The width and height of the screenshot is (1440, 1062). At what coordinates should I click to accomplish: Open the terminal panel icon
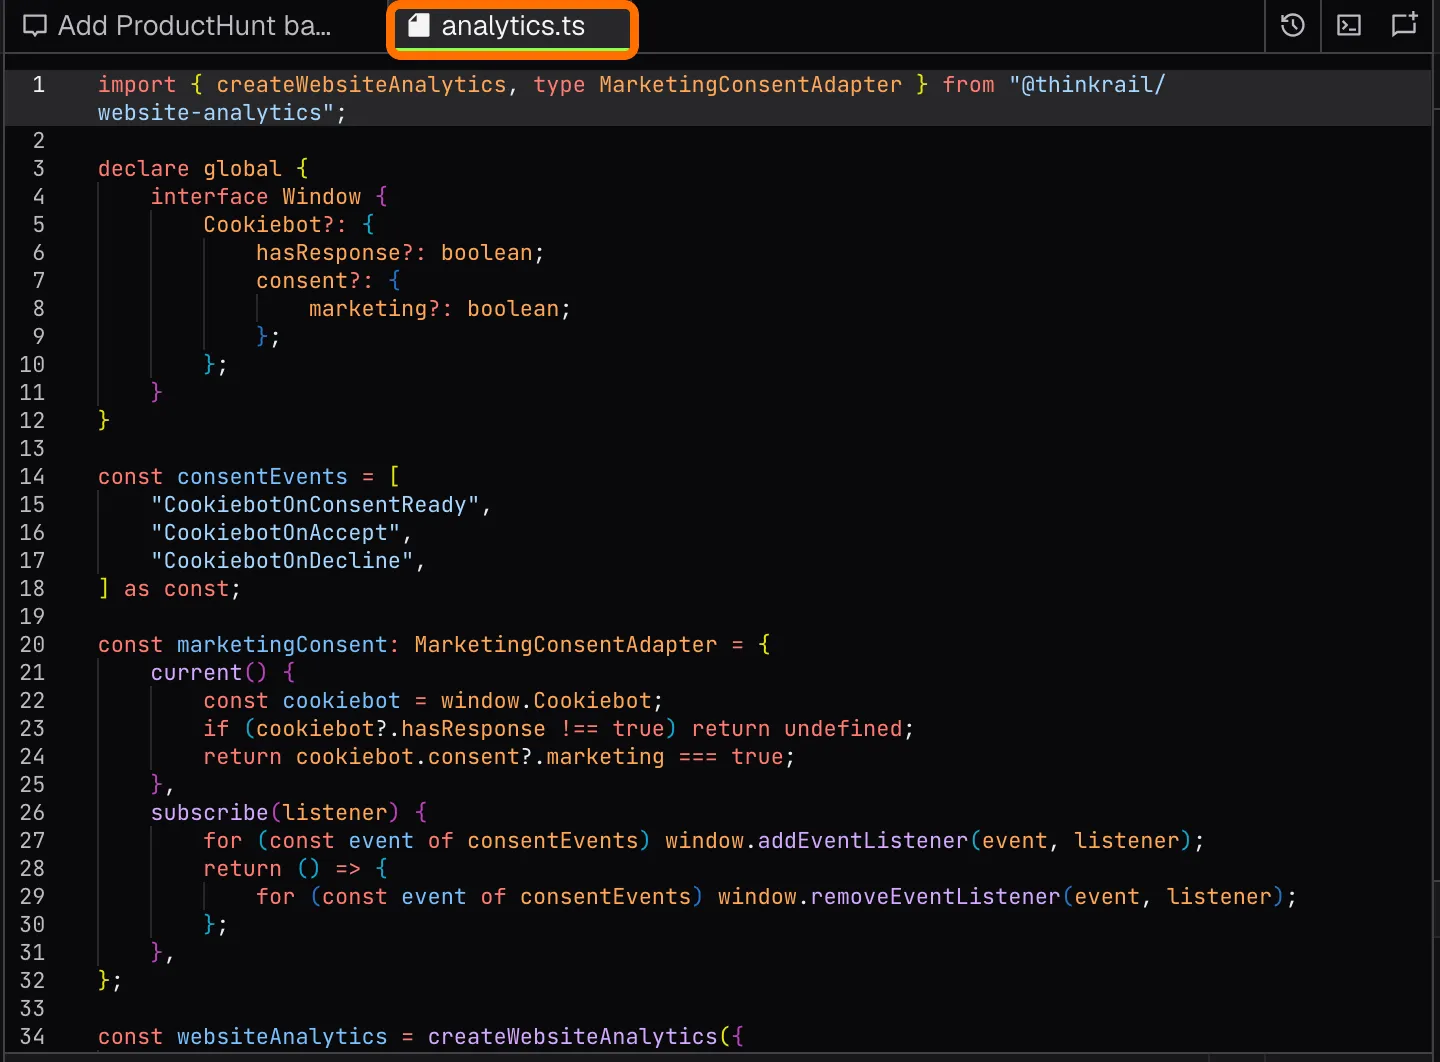[x=1349, y=25]
